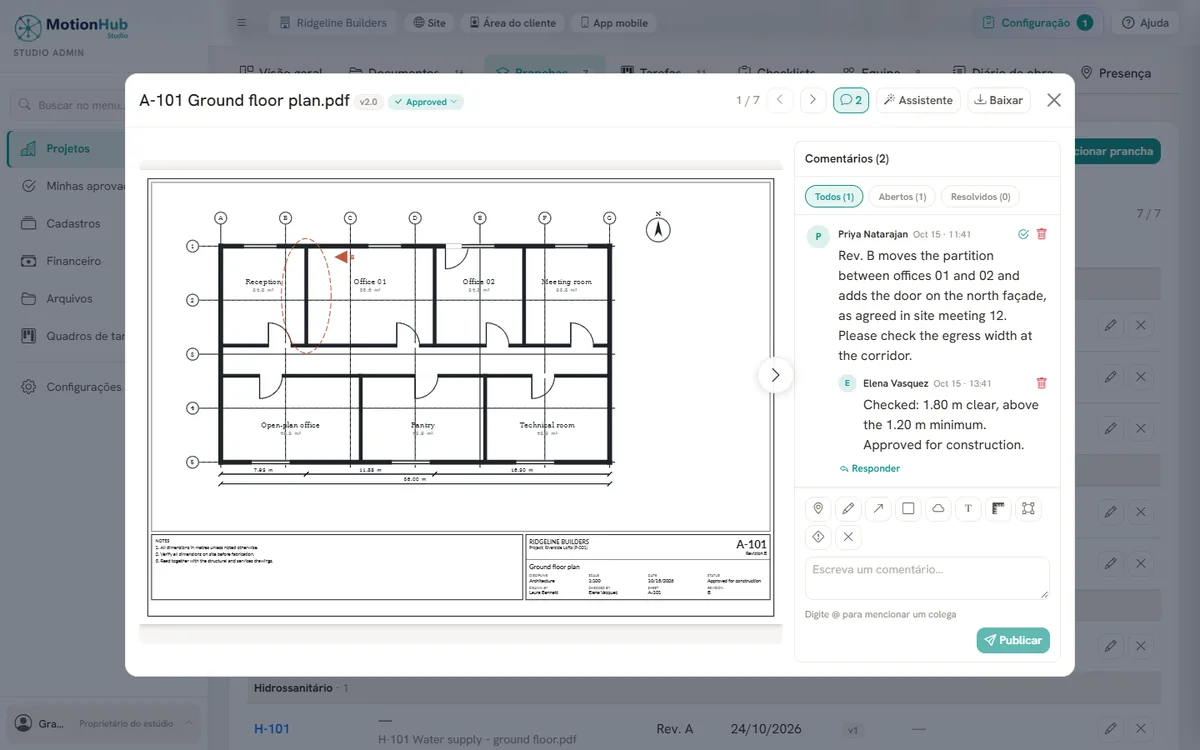This screenshot has height=750, width=1200.
Task: Cancel the active annotation tool with X
Action: point(848,537)
